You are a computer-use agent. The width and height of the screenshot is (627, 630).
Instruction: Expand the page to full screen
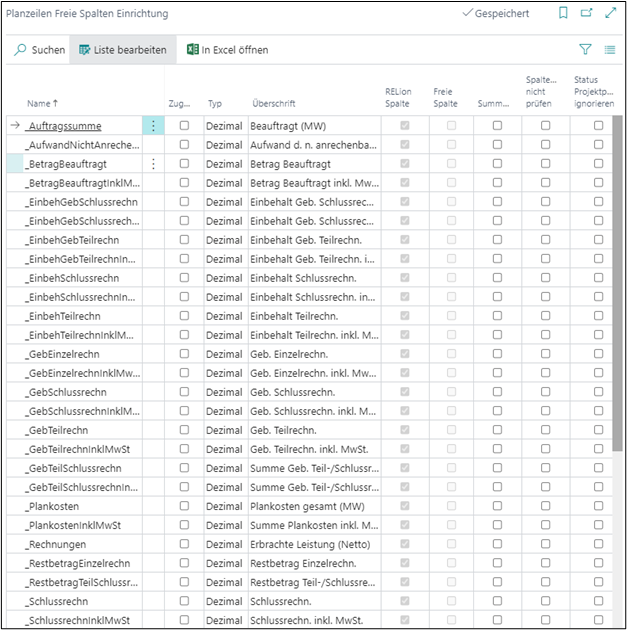pyautogui.click(x=610, y=14)
